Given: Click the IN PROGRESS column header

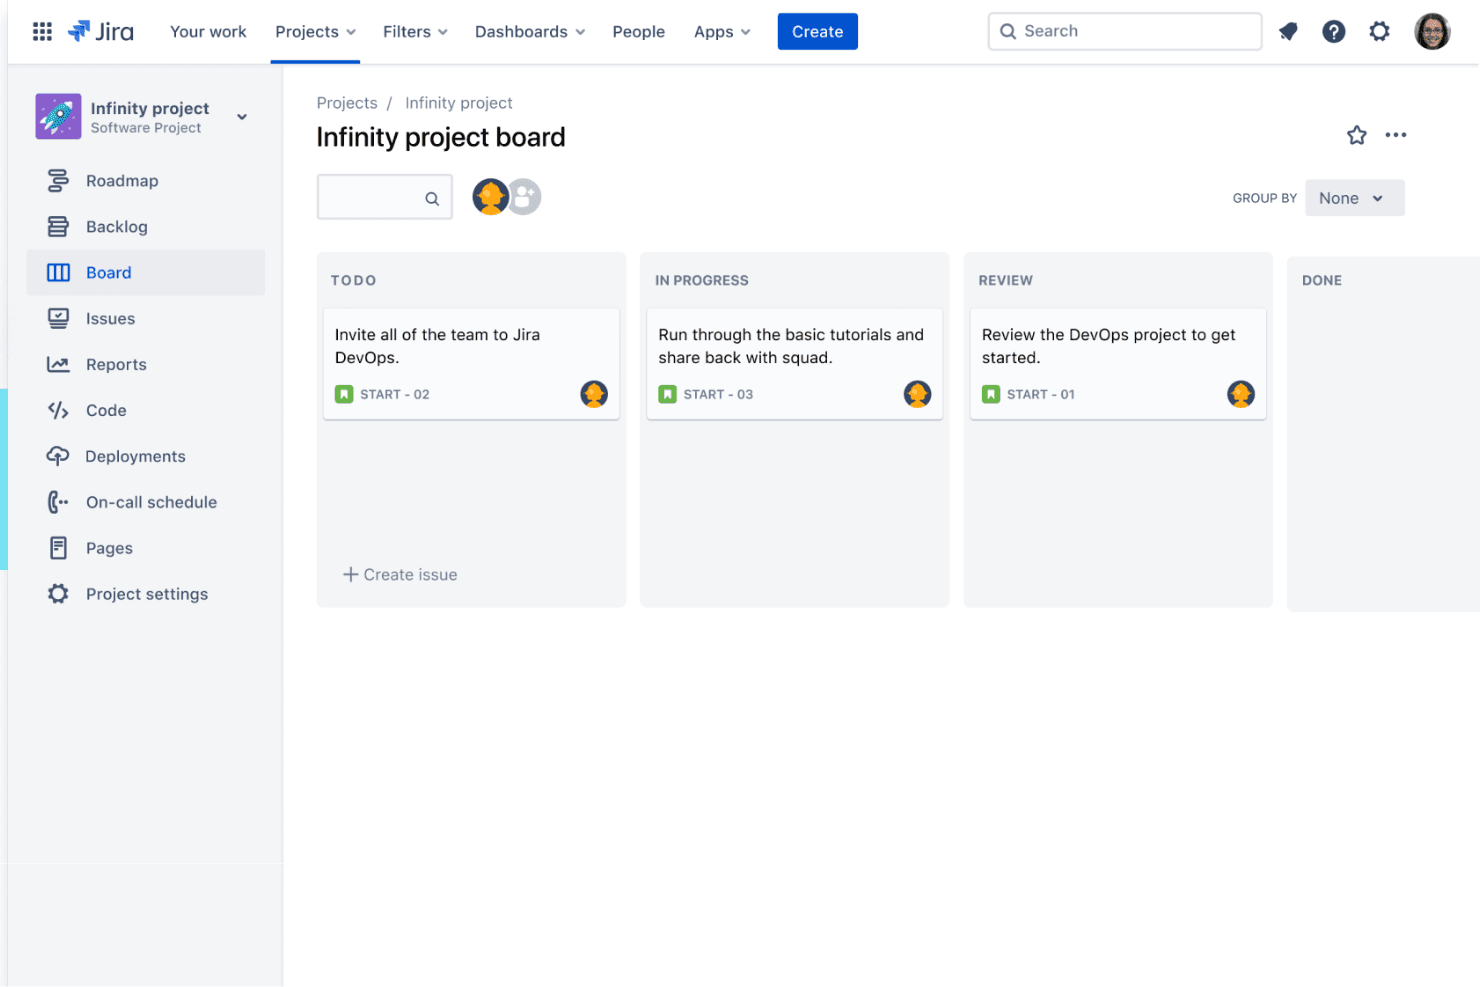Looking at the screenshot, I should tap(701, 281).
